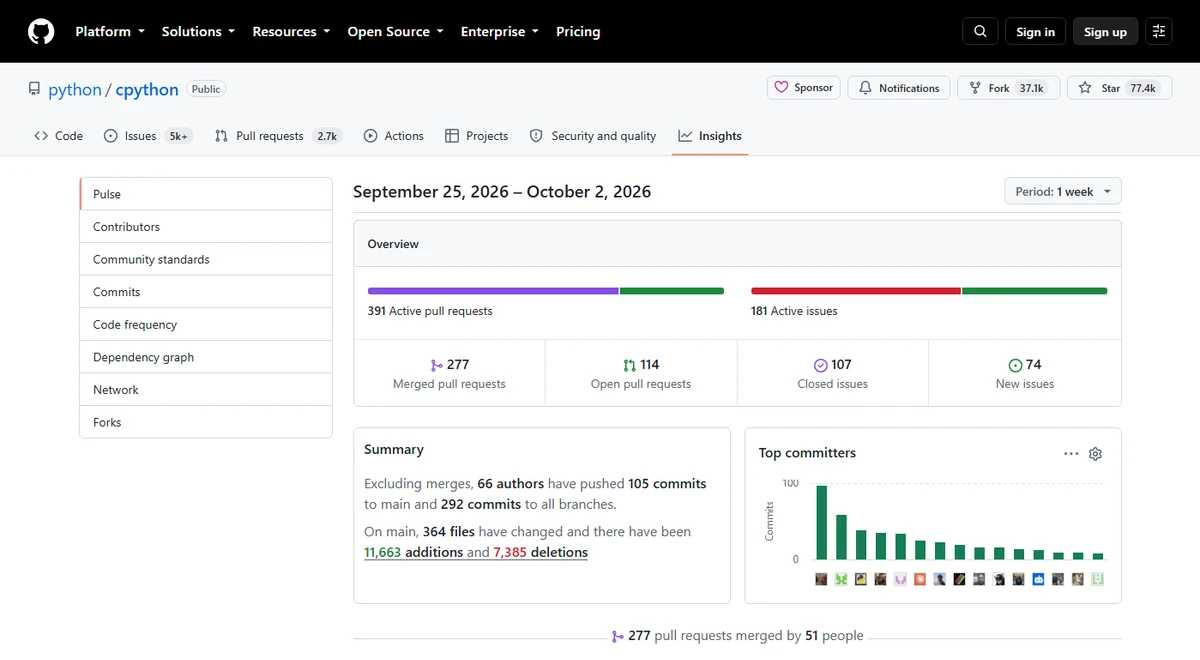Click the 7,385 deletions text
This screenshot has width=1200, height=660.
click(x=540, y=552)
